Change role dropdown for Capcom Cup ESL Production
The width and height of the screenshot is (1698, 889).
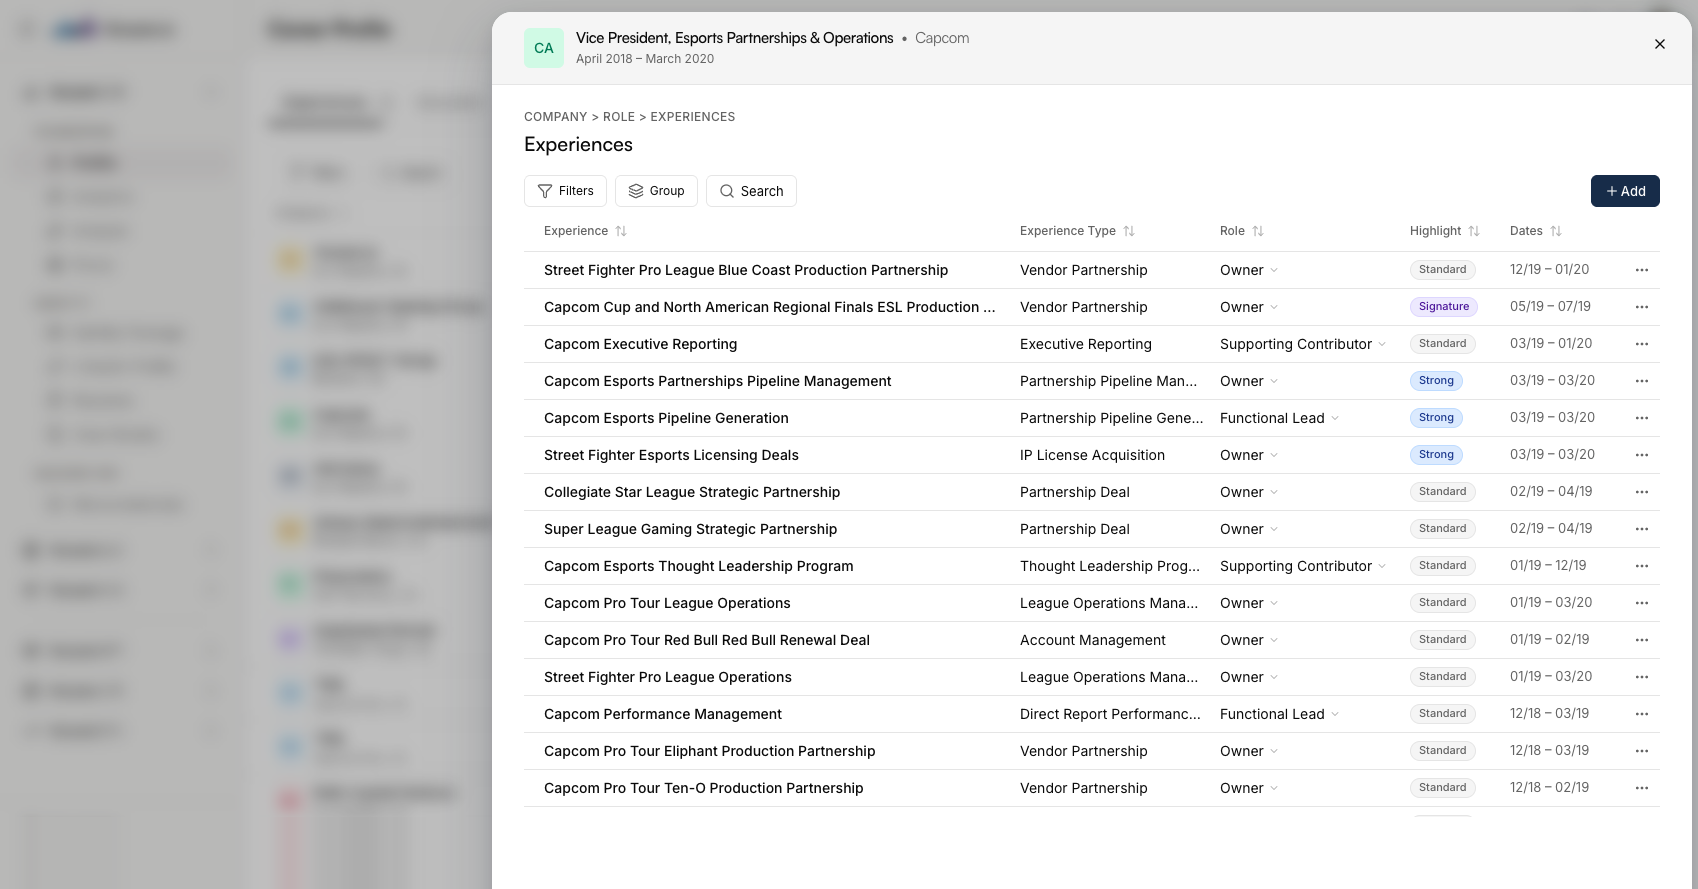coord(1249,307)
